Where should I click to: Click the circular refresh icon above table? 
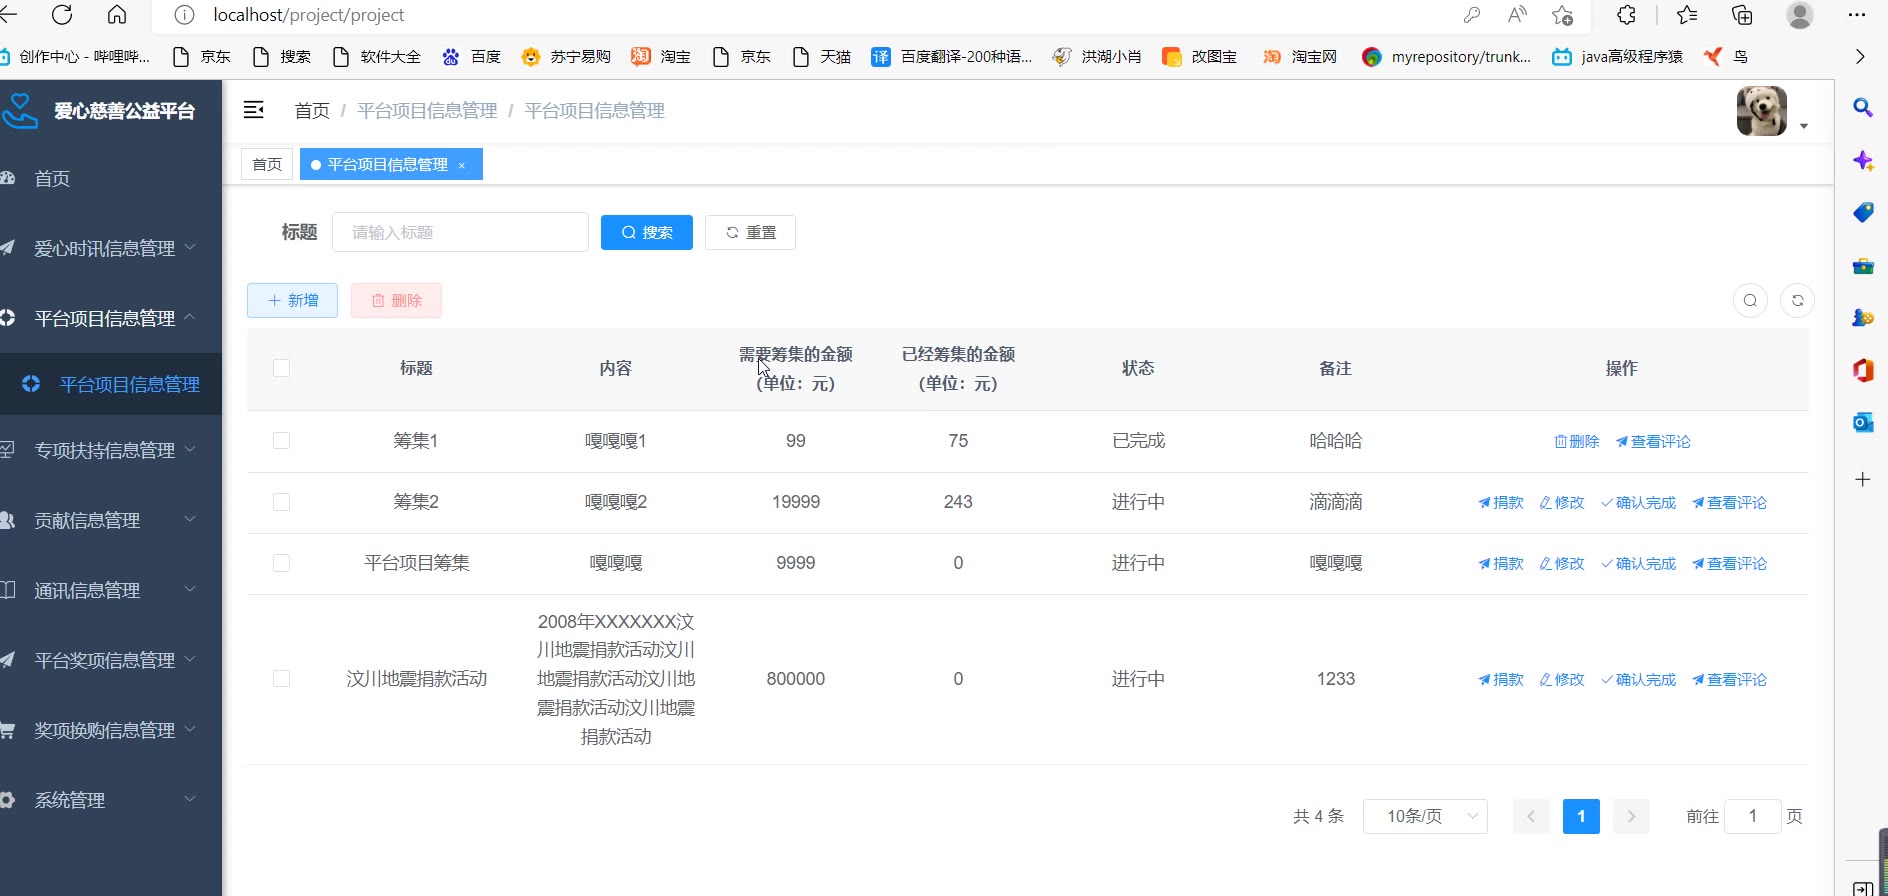click(x=1797, y=300)
